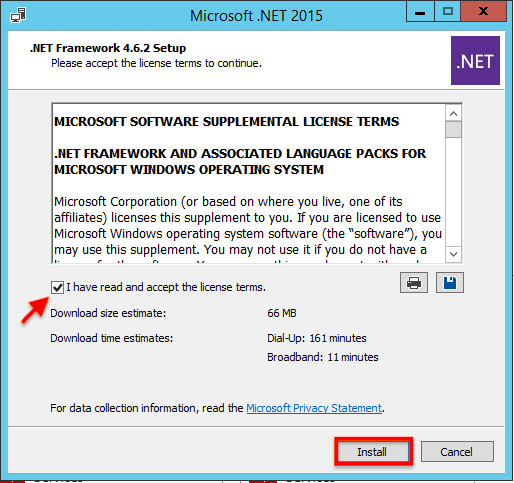Click the Install button
The image size is (514, 483).
[373, 452]
